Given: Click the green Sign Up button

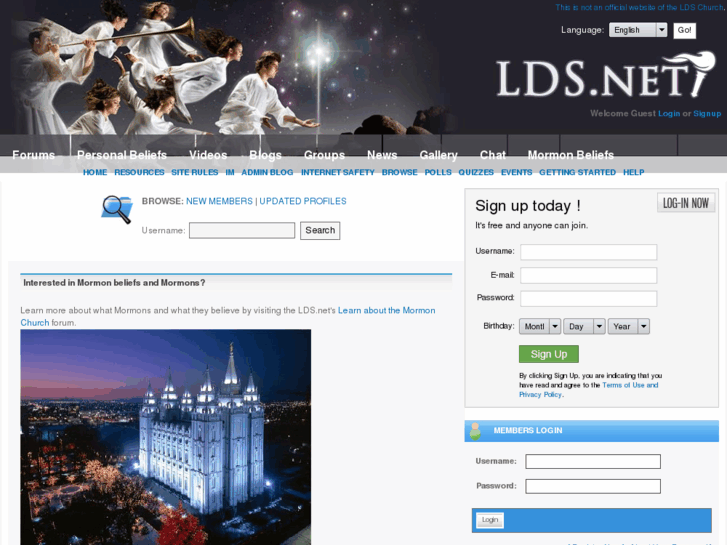Looking at the screenshot, I should pyautogui.click(x=549, y=354).
